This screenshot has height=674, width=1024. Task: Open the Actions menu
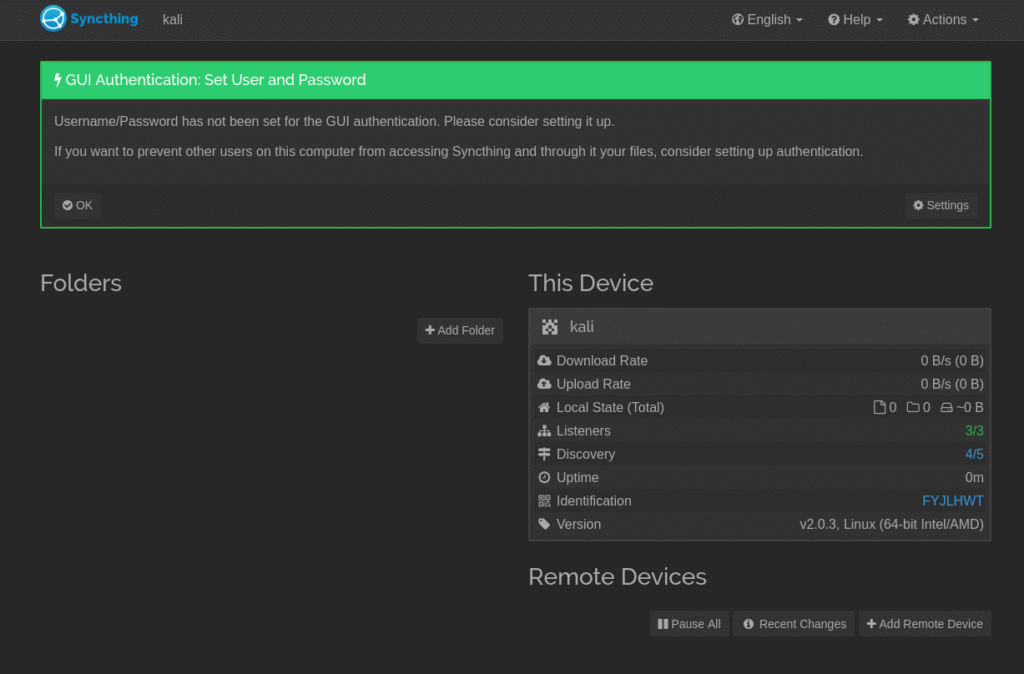click(943, 20)
